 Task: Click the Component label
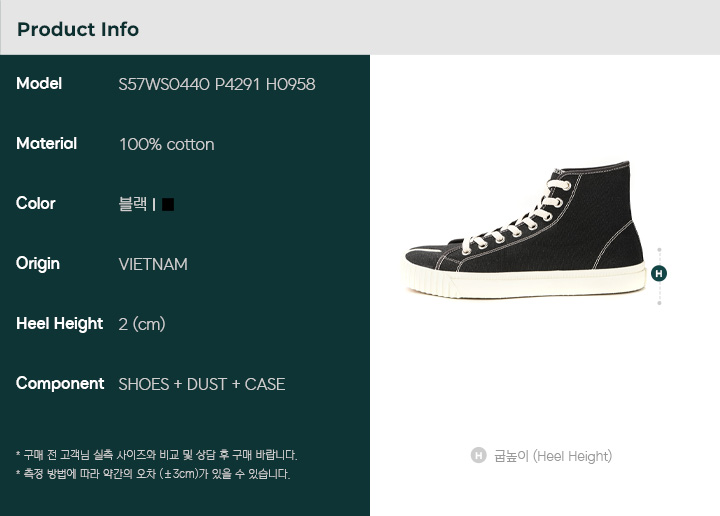60,384
